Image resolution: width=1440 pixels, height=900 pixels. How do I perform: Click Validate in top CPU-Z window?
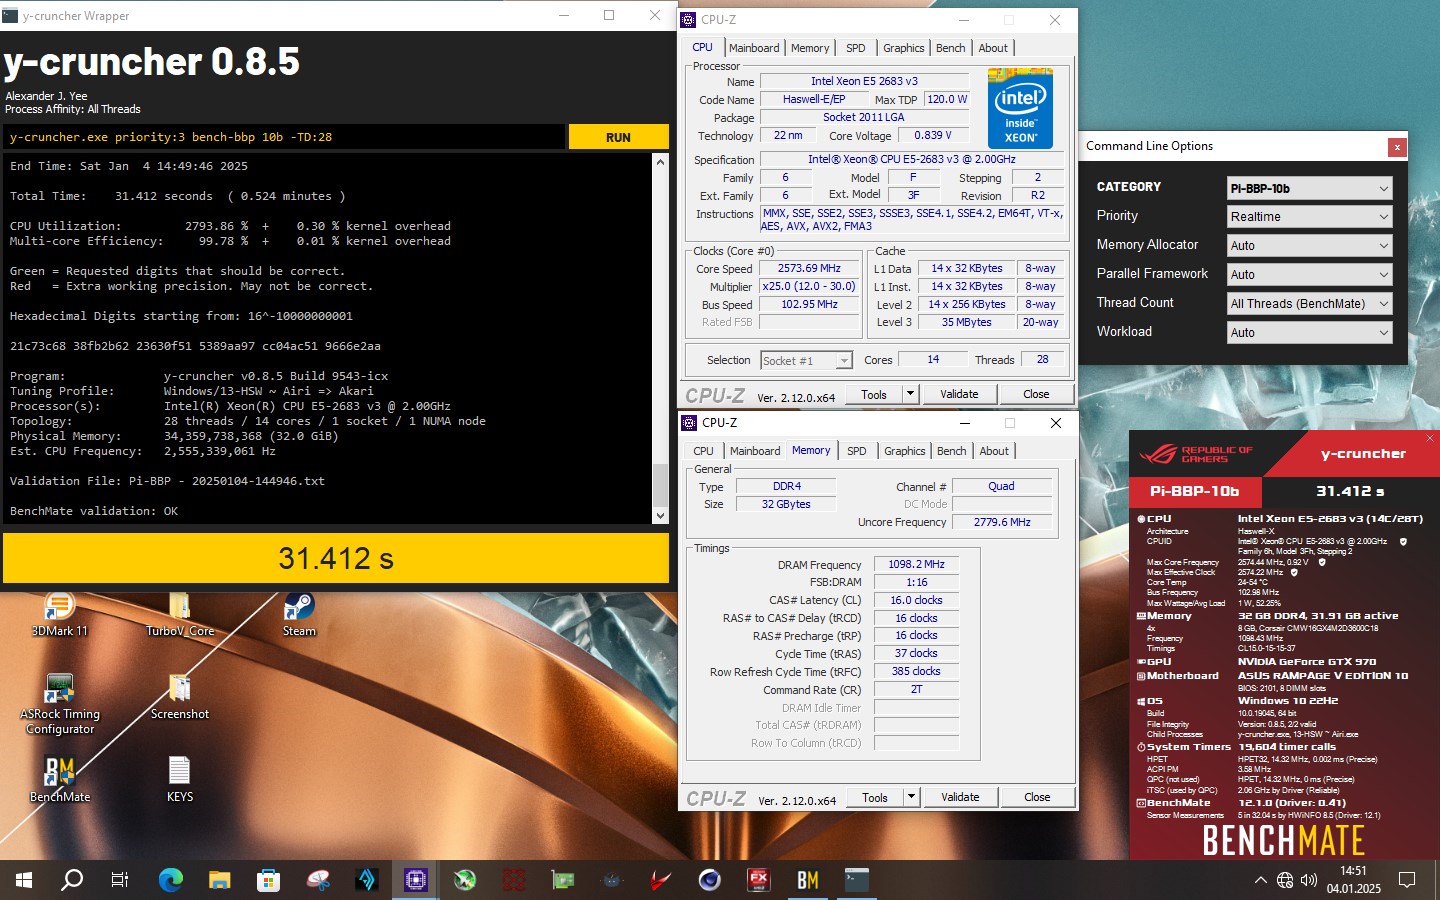[x=959, y=394]
